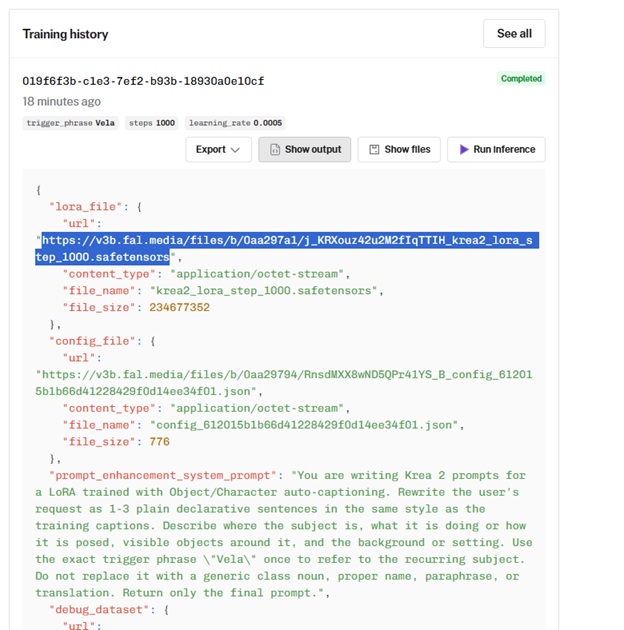Click the Completed status badge
Image resolution: width=624 pixels, height=630 pixels.
click(521, 78)
